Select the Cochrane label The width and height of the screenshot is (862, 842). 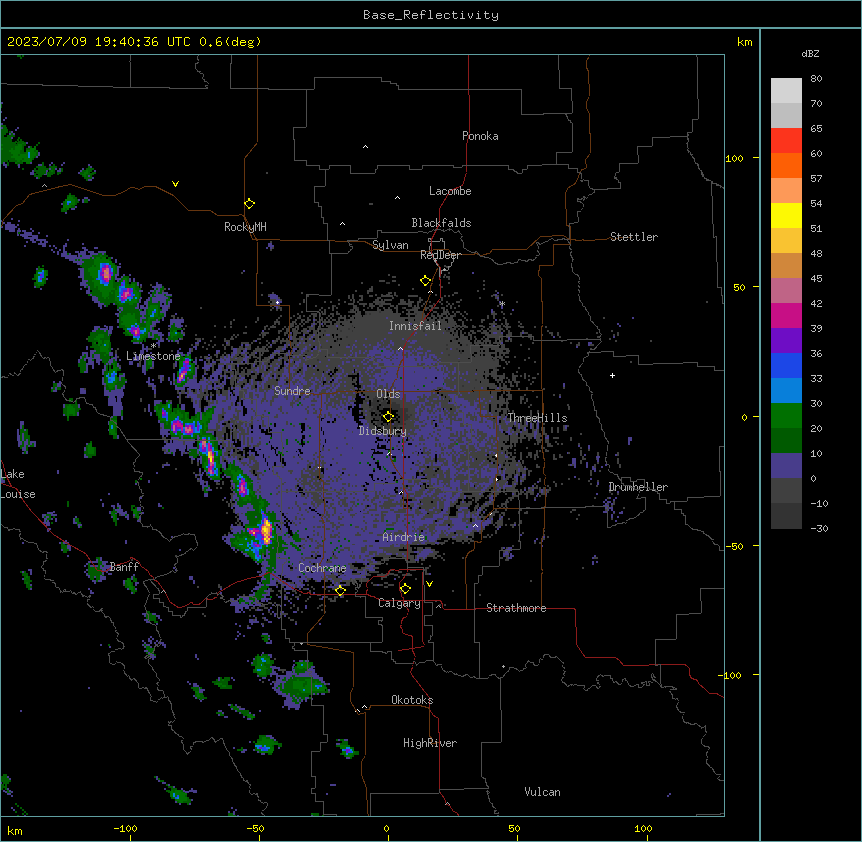pos(322,568)
